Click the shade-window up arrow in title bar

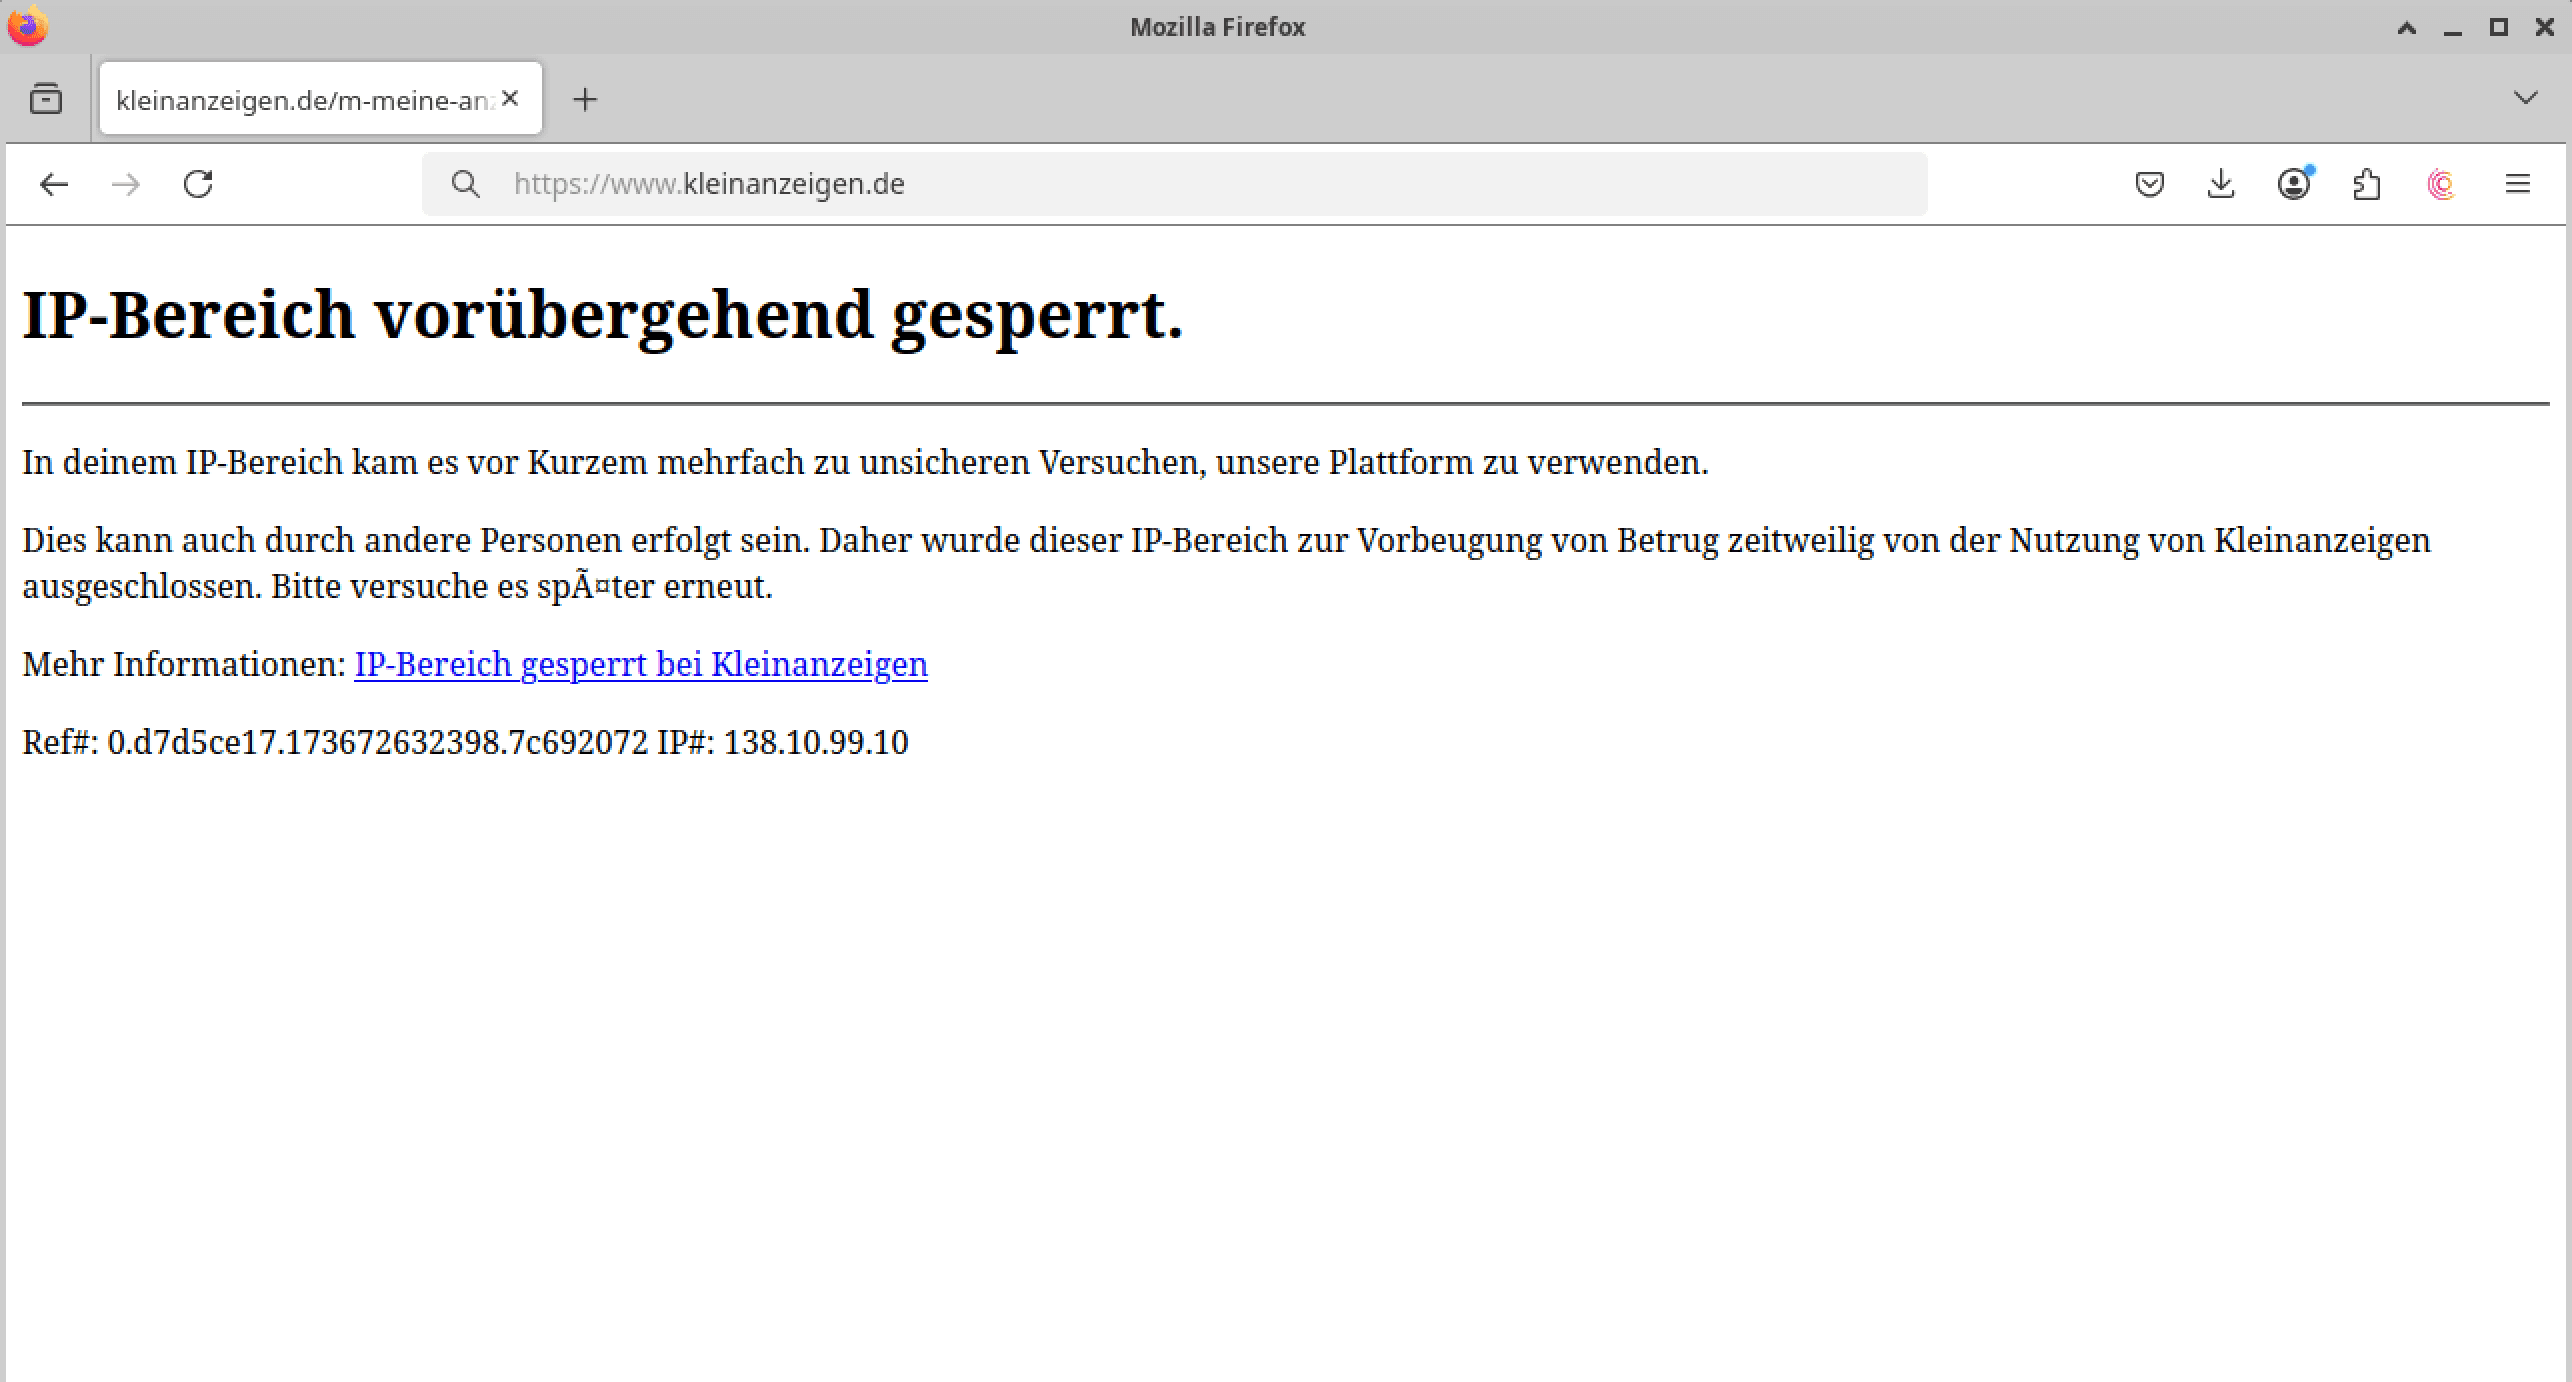click(2407, 28)
